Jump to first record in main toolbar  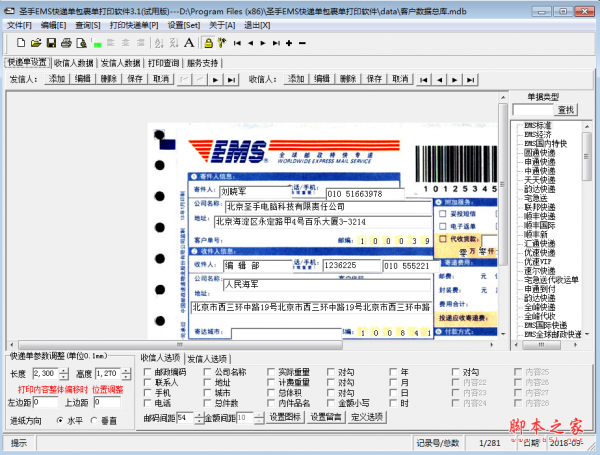coord(237,43)
